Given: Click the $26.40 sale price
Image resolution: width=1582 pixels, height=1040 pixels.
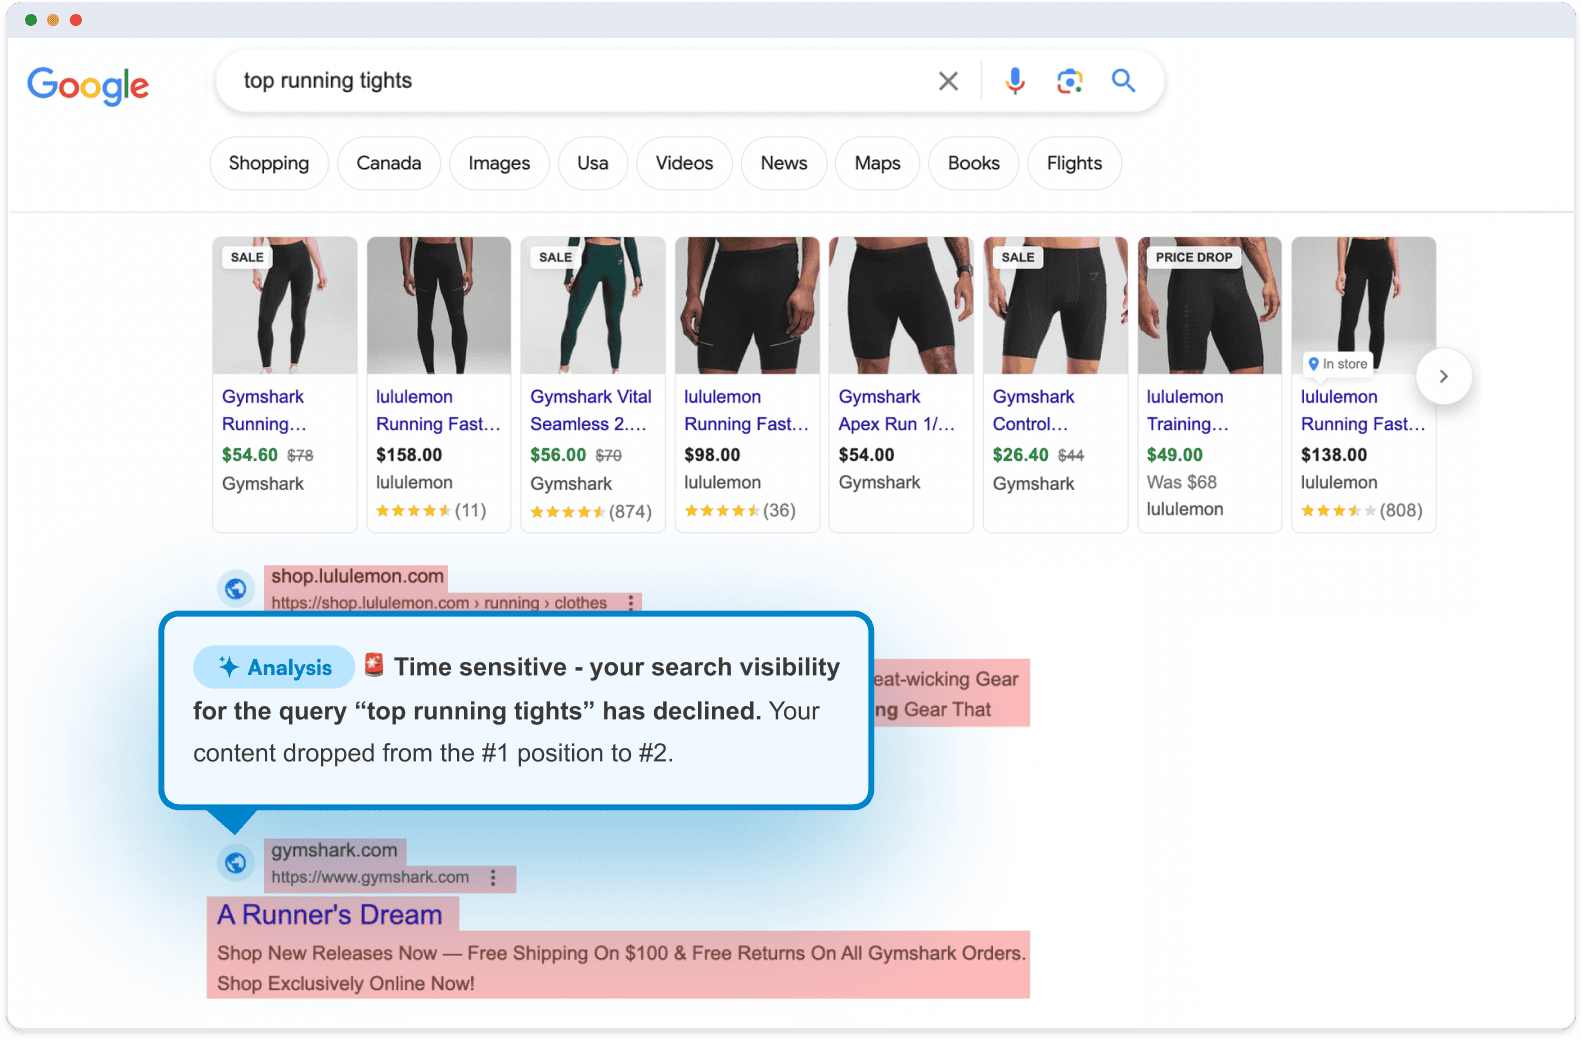Looking at the screenshot, I should pyautogui.click(x=1021, y=455).
